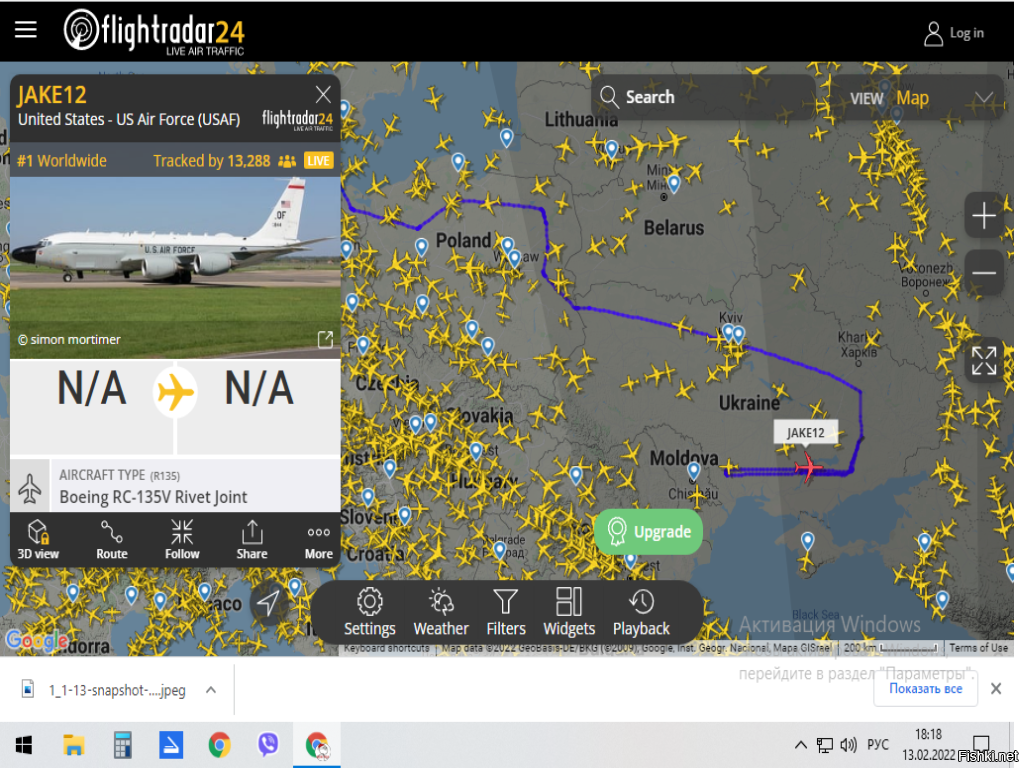Open the locked 3D view

[x=38, y=540]
